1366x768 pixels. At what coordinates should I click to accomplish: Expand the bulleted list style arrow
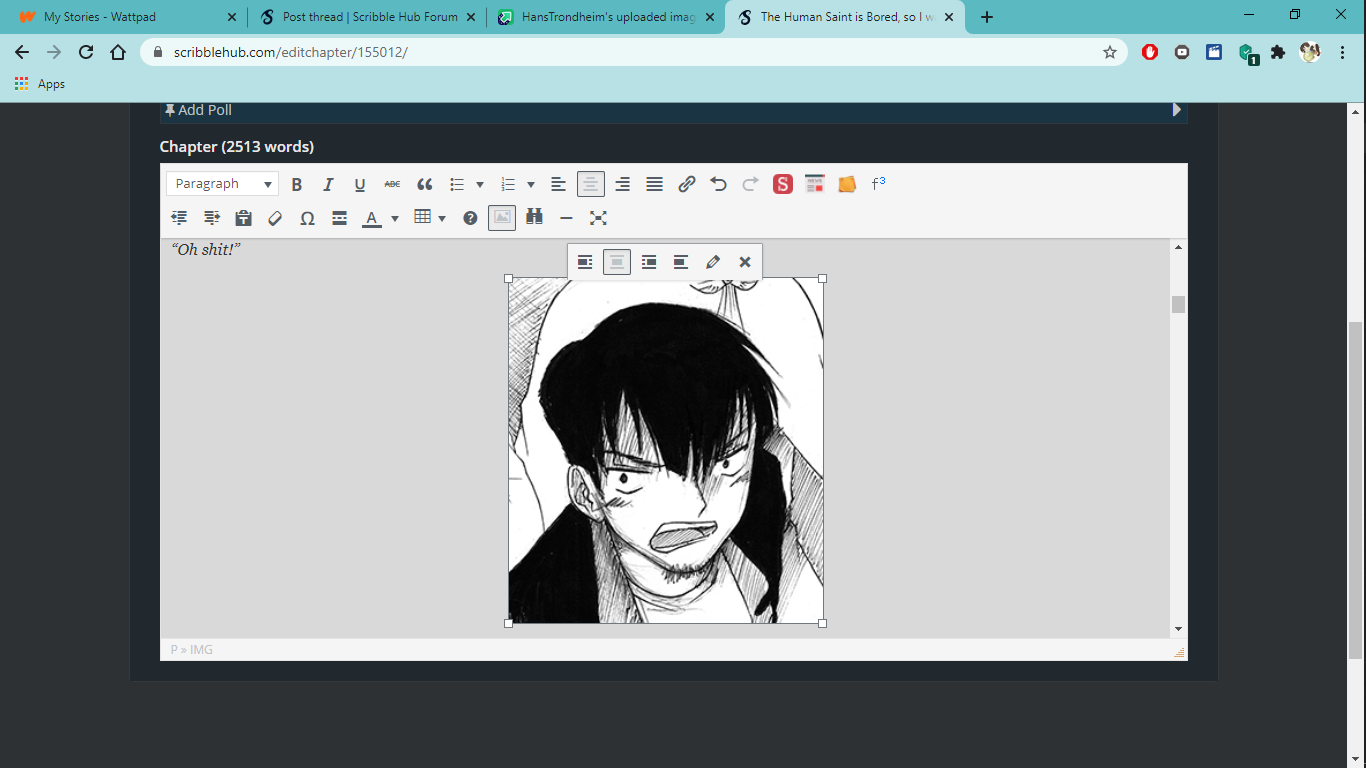click(x=480, y=184)
